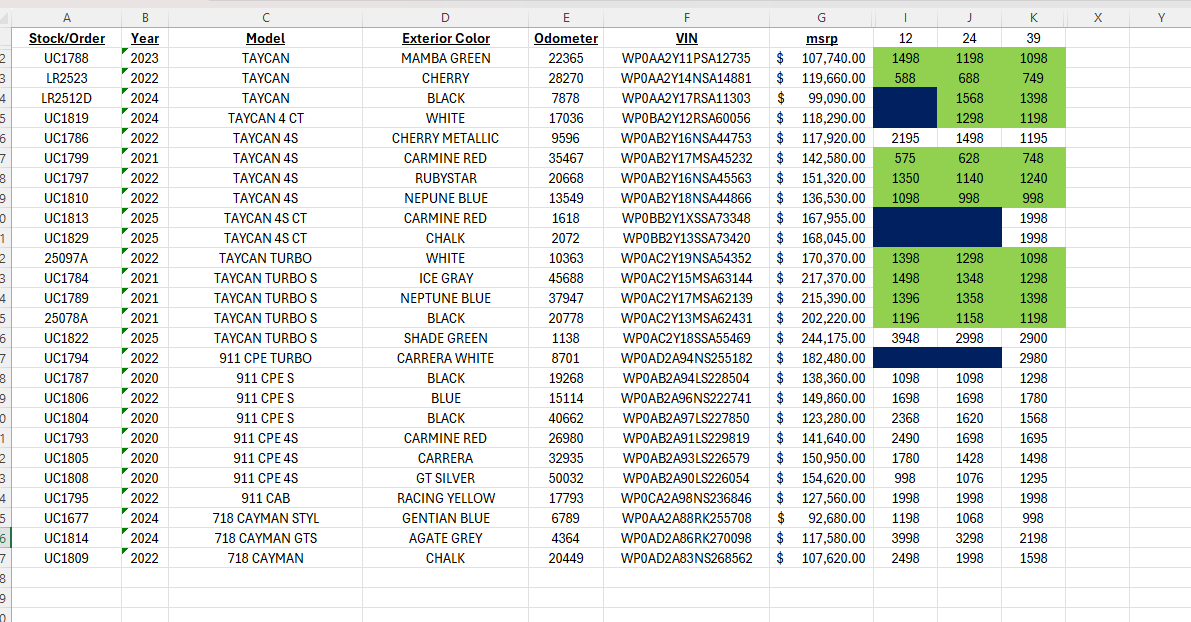The image size is (1191, 622).
Task: Click the 718 CAYMAN GTS cell
Action: [266, 538]
